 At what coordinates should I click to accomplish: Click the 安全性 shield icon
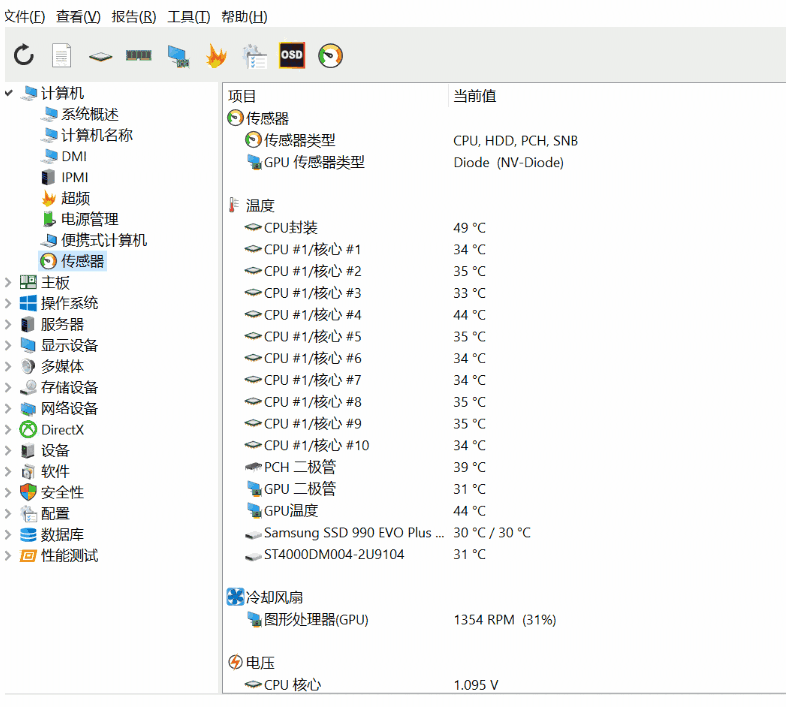point(28,493)
